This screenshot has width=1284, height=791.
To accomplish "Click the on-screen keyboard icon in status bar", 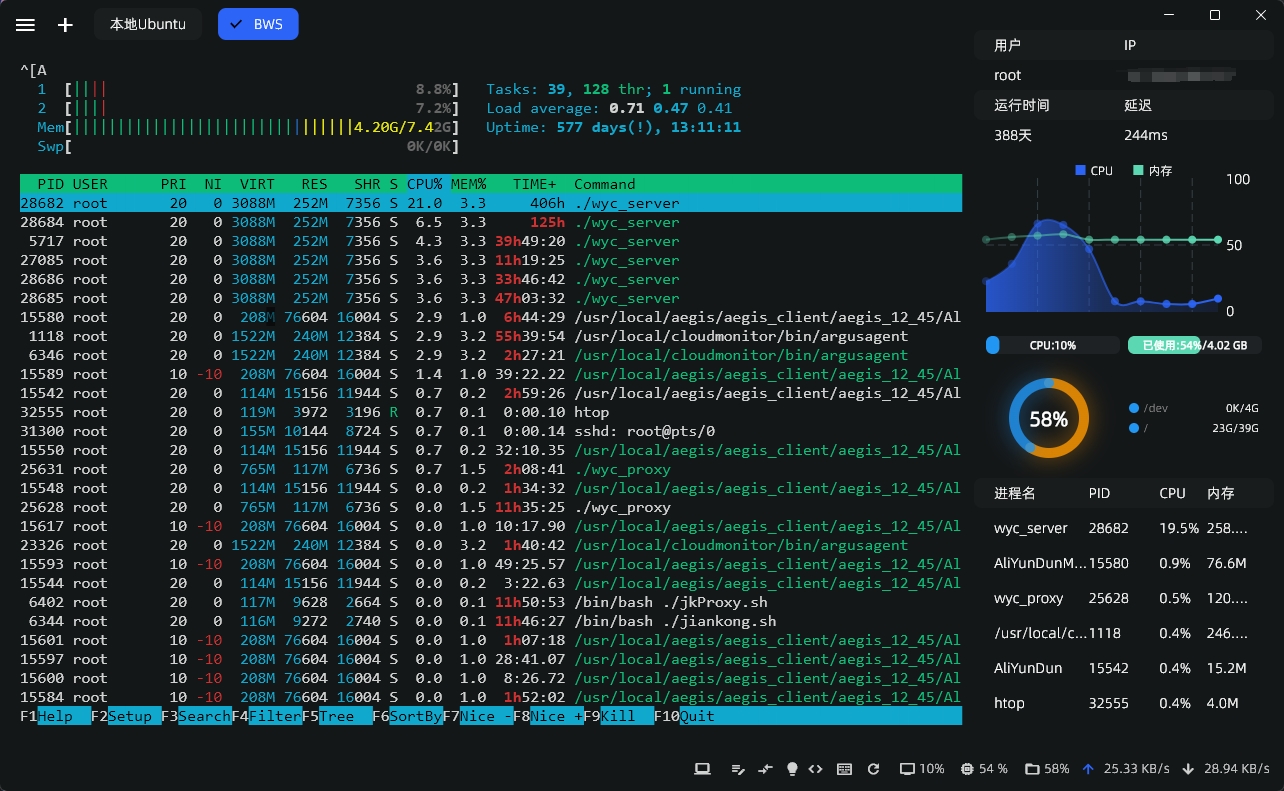I will (845, 769).
